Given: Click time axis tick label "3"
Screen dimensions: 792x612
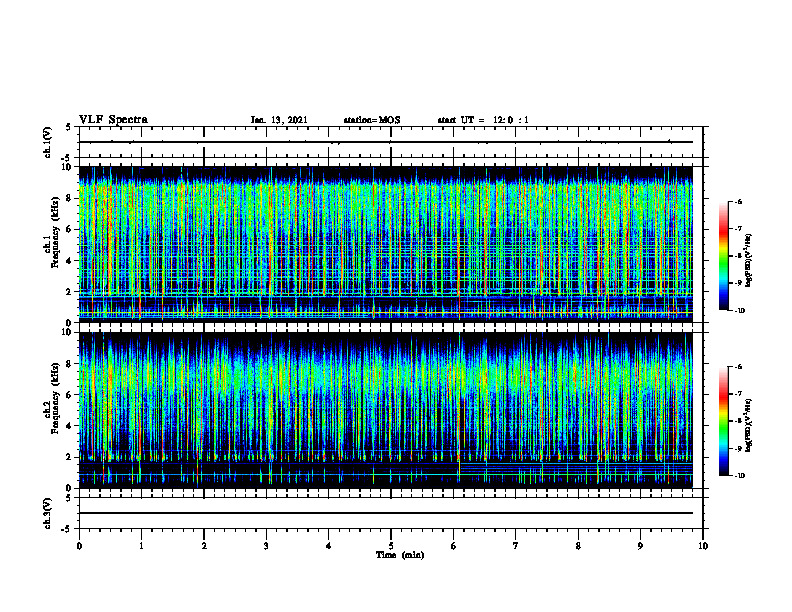Looking at the screenshot, I should [x=266, y=546].
